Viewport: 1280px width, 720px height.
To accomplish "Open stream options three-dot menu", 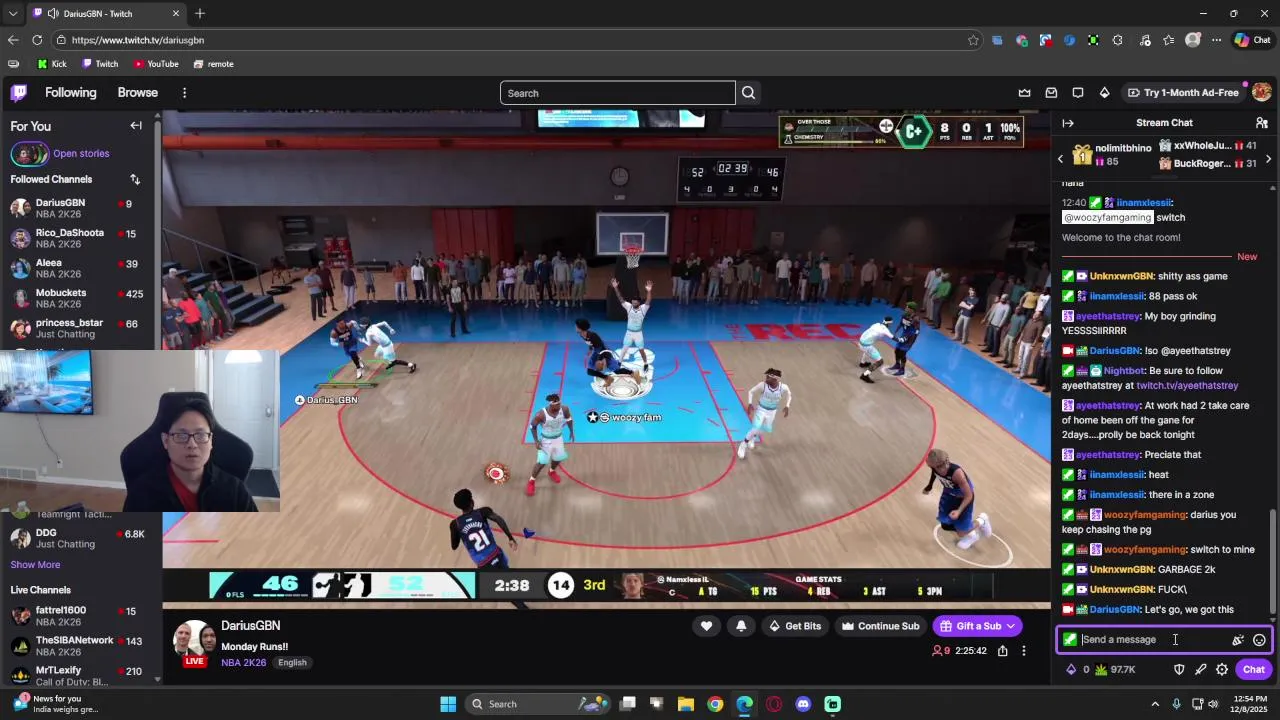I will point(1023,651).
